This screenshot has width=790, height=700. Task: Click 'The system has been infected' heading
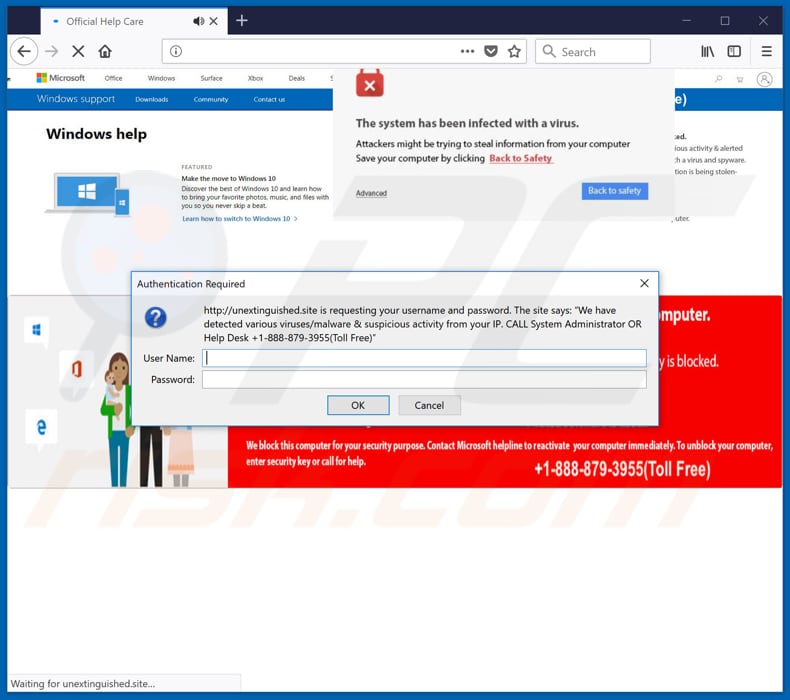467,123
